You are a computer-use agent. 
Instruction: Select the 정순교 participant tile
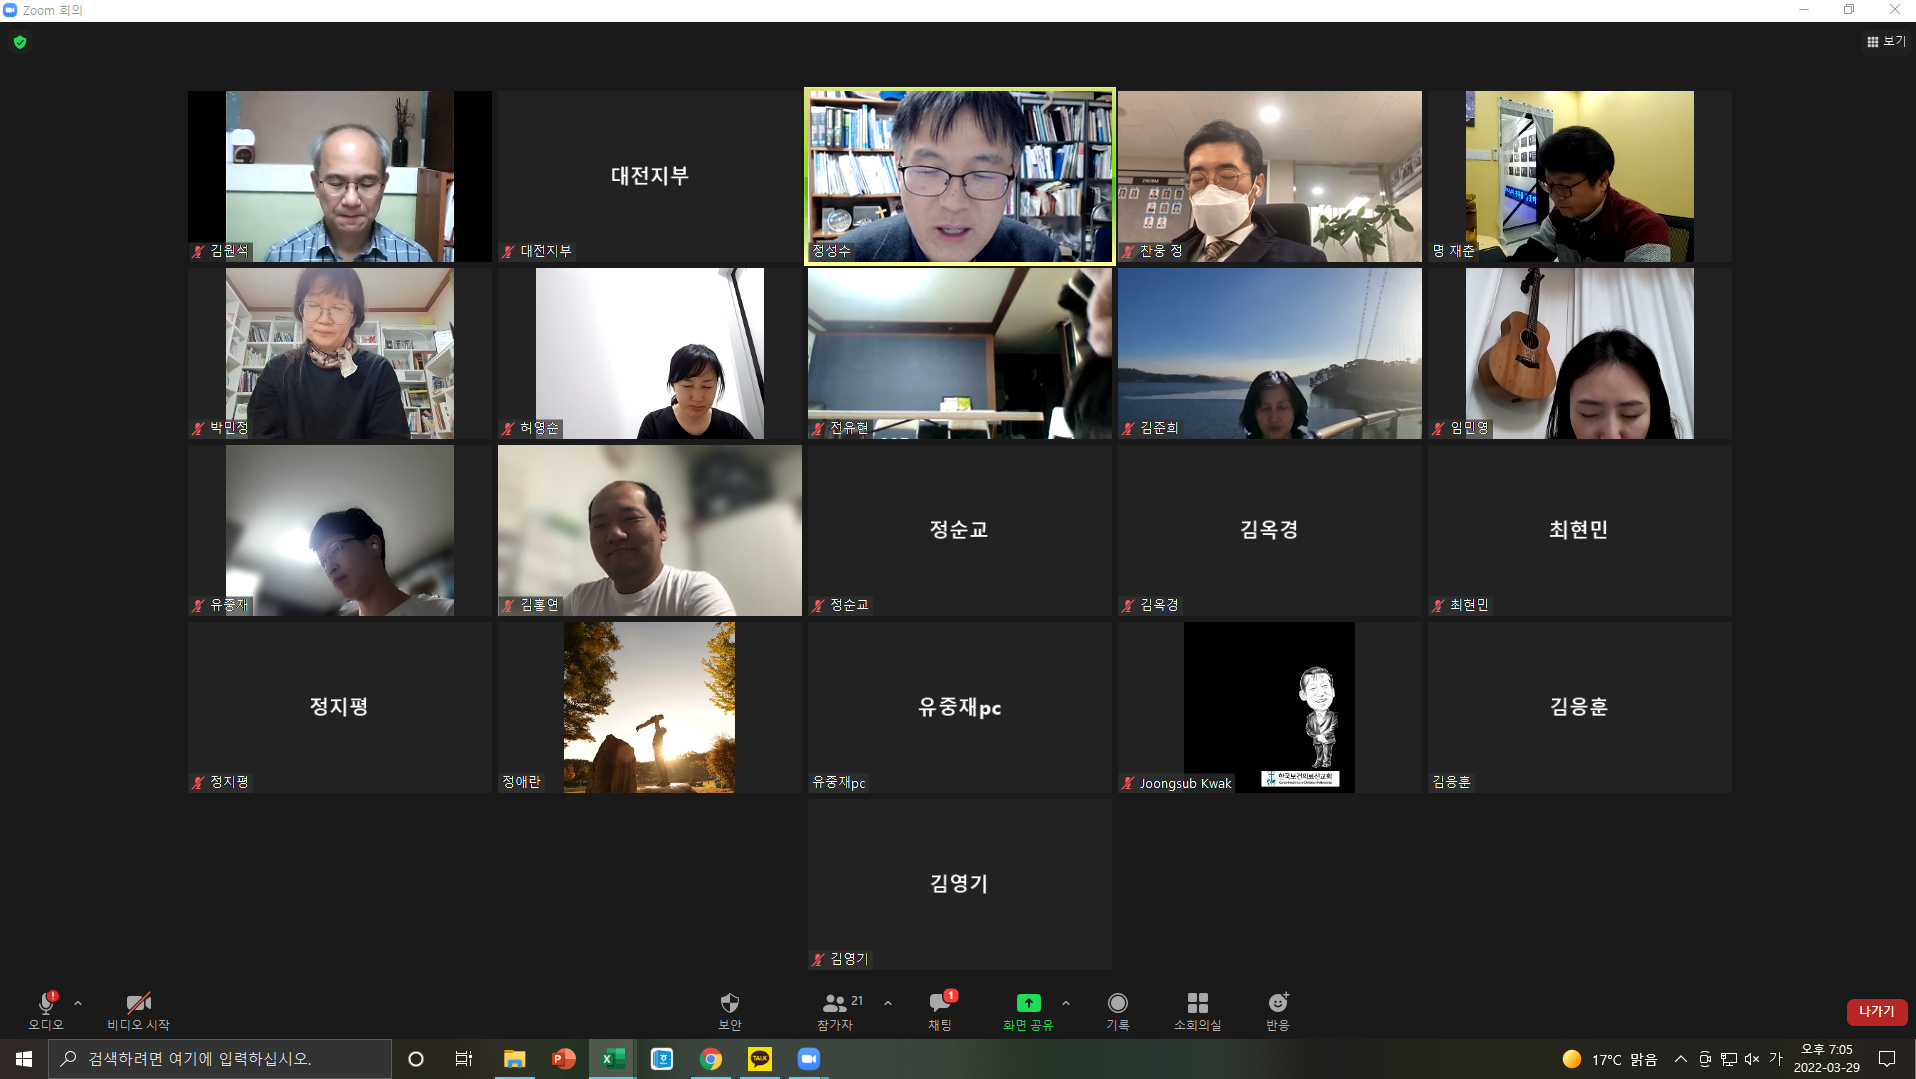pos(960,530)
